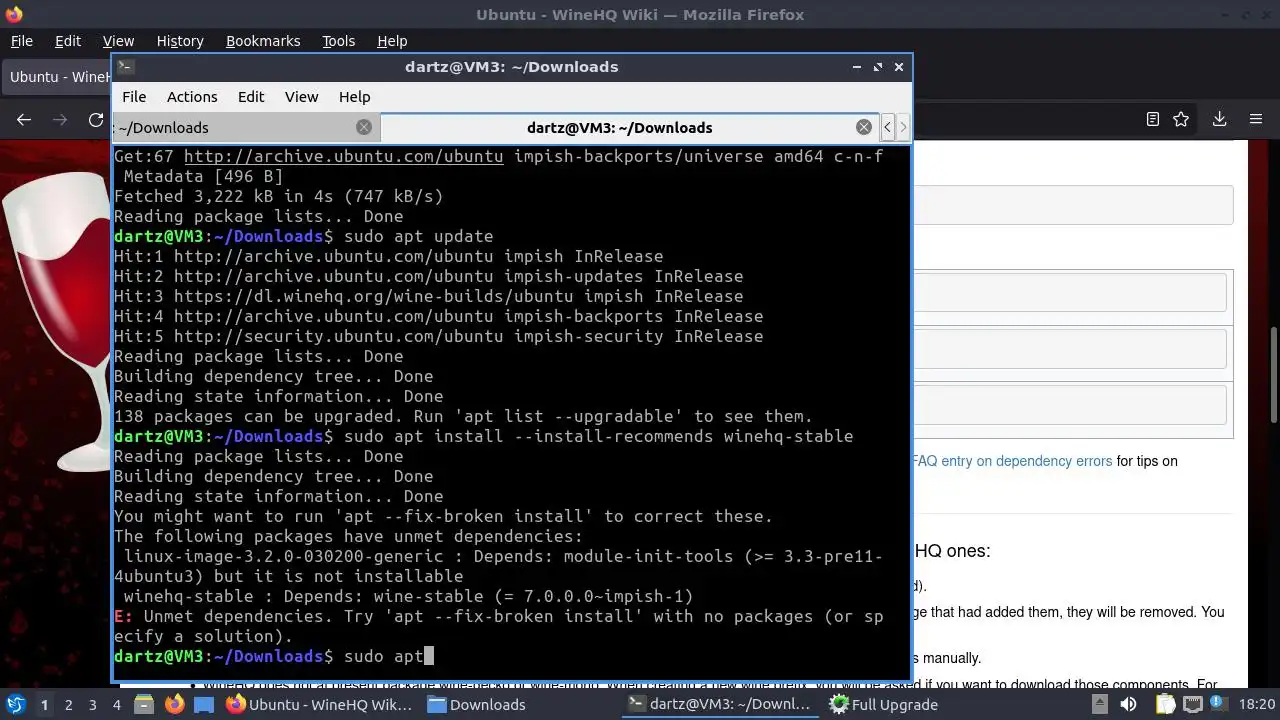Viewport: 1280px width, 720px height.
Task: Click the Firefox forward arrow
Action: pos(60,119)
